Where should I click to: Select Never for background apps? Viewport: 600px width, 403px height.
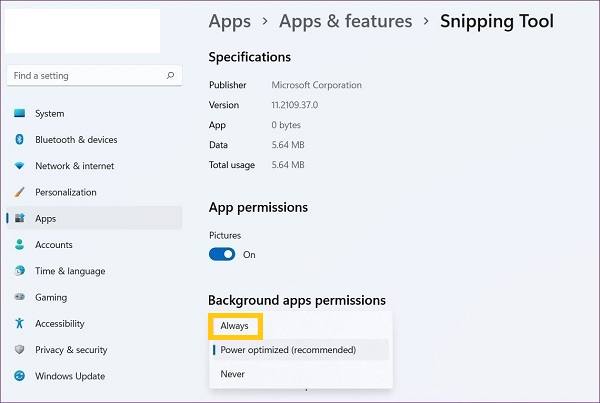pos(300,374)
